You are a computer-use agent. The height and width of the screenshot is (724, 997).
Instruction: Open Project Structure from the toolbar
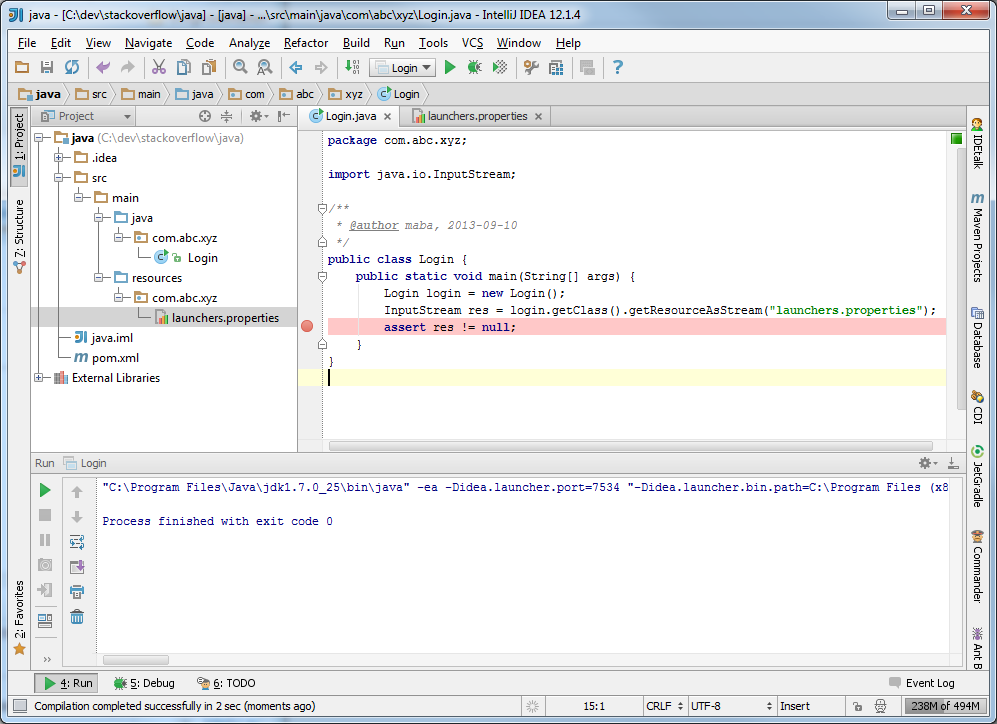click(x=556, y=67)
